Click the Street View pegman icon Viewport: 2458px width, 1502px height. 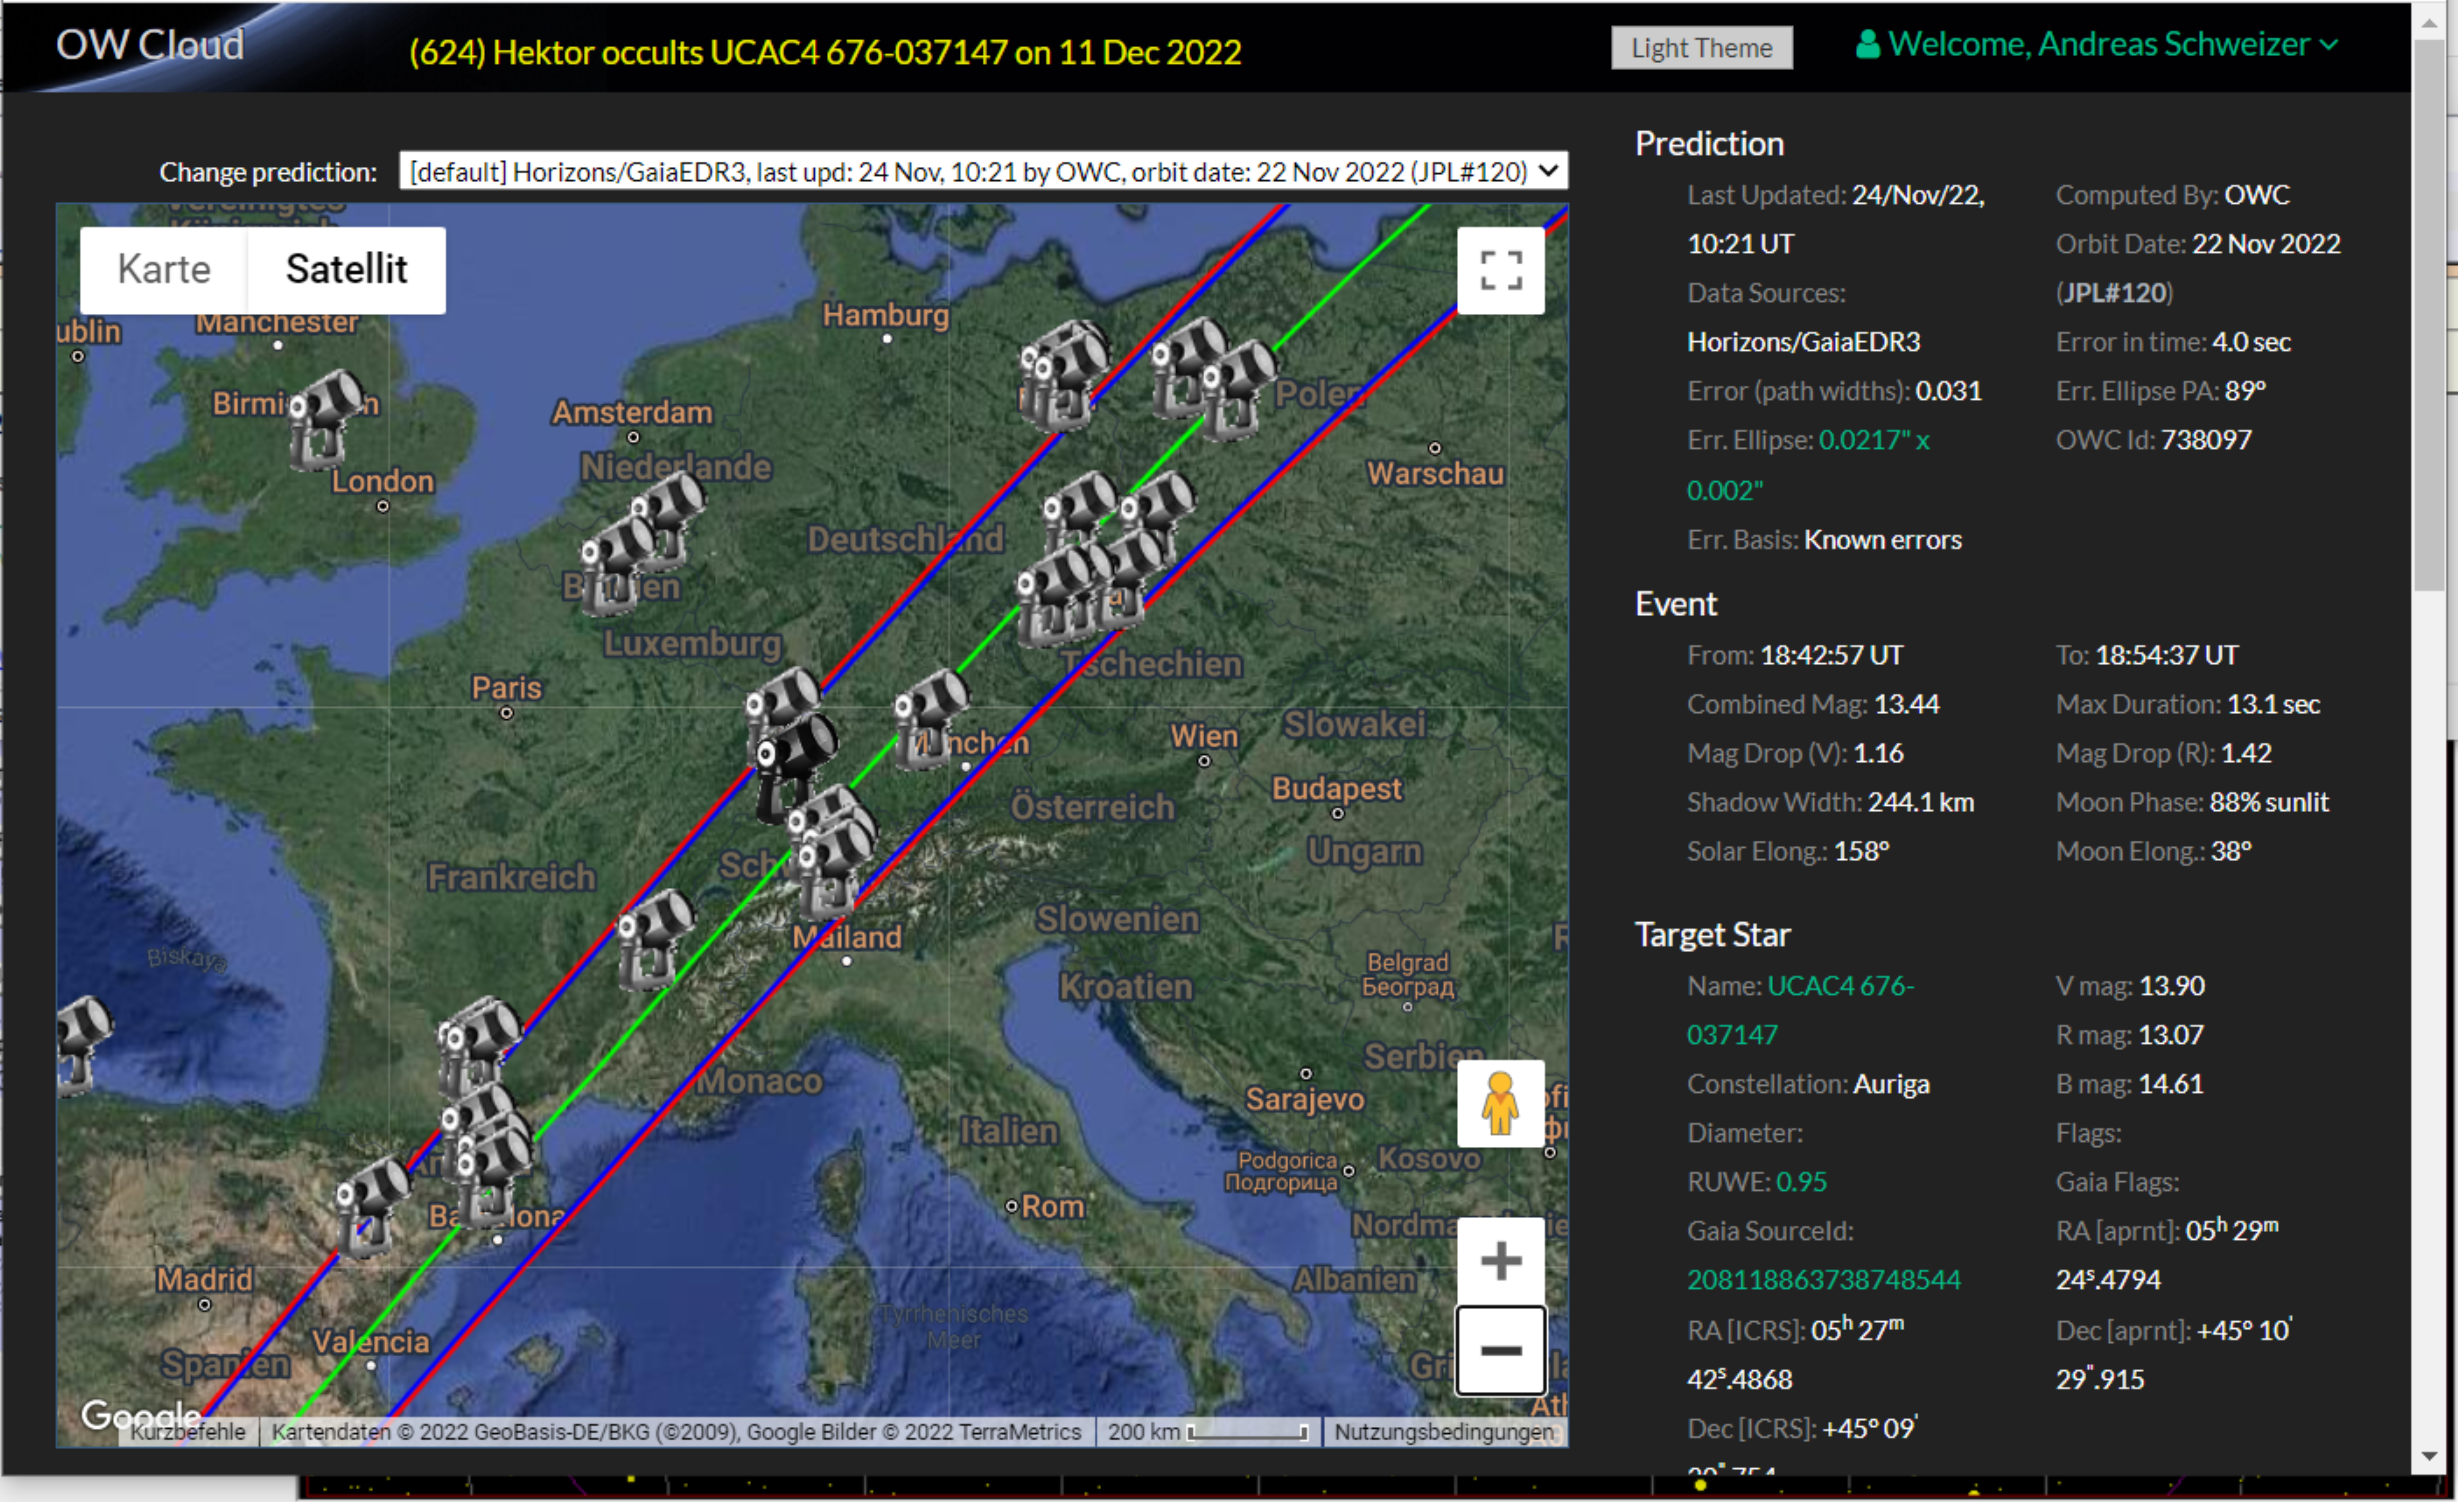[x=1500, y=1103]
